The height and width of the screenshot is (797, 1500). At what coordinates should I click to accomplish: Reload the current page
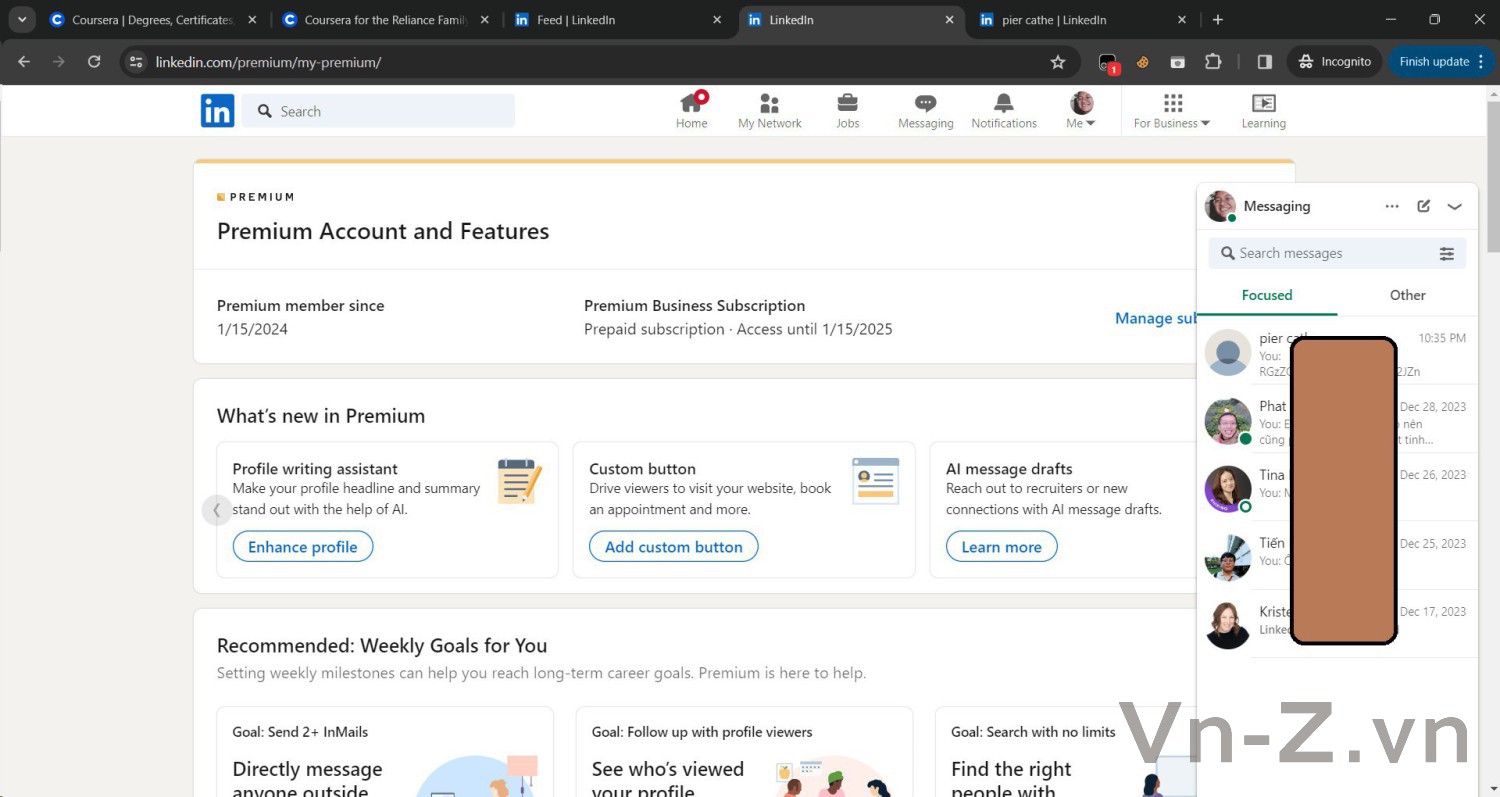[x=94, y=62]
